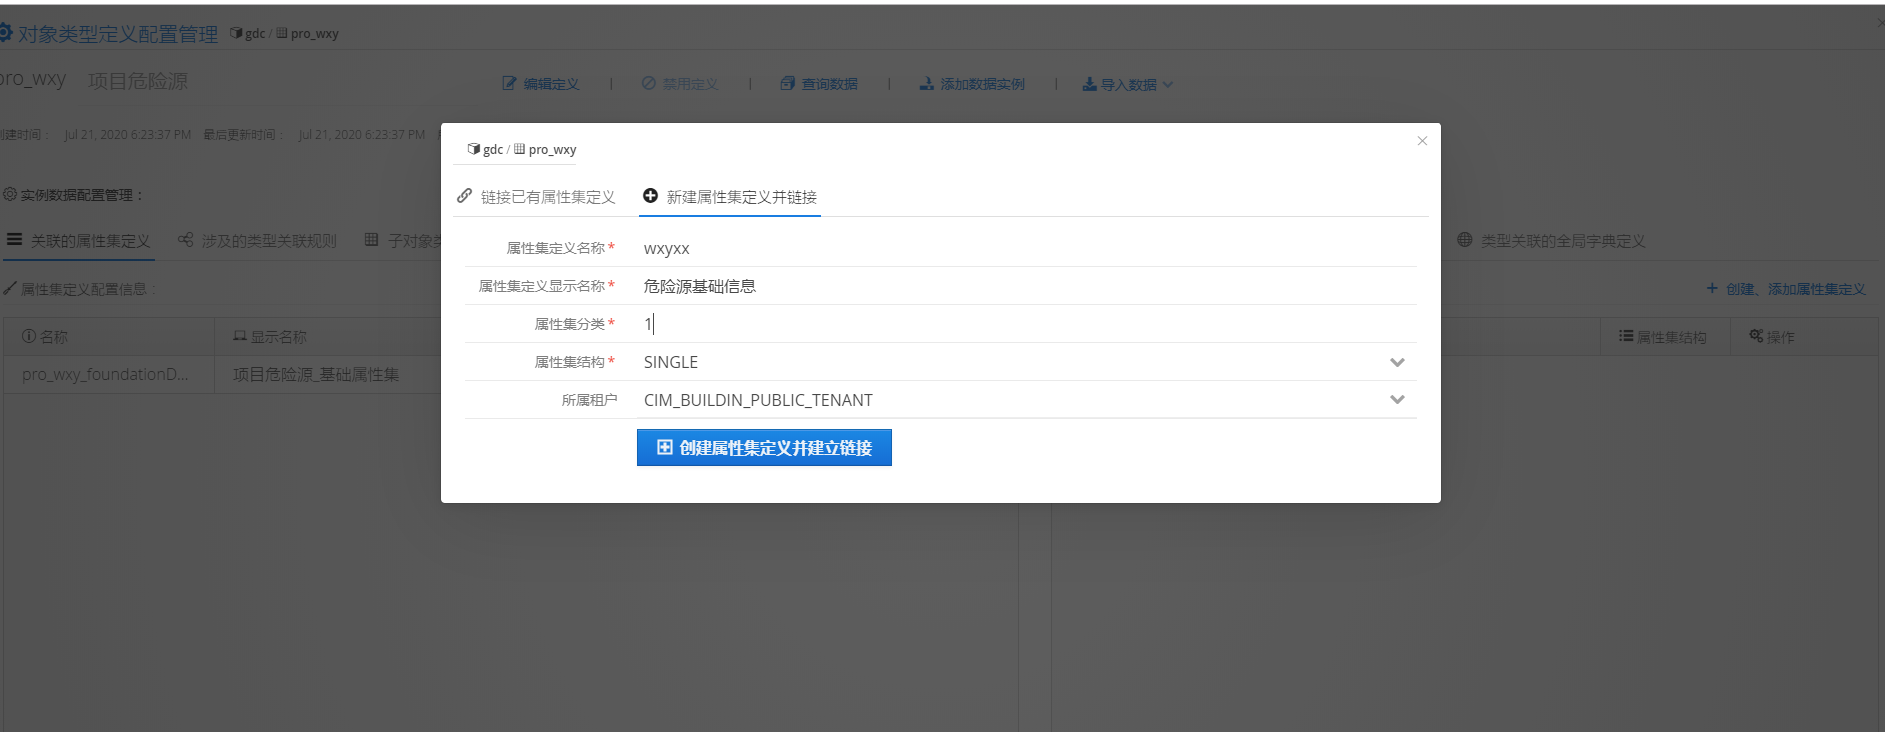
Task: Select the 关联的属性集定义 tab
Action: point(80,241)
